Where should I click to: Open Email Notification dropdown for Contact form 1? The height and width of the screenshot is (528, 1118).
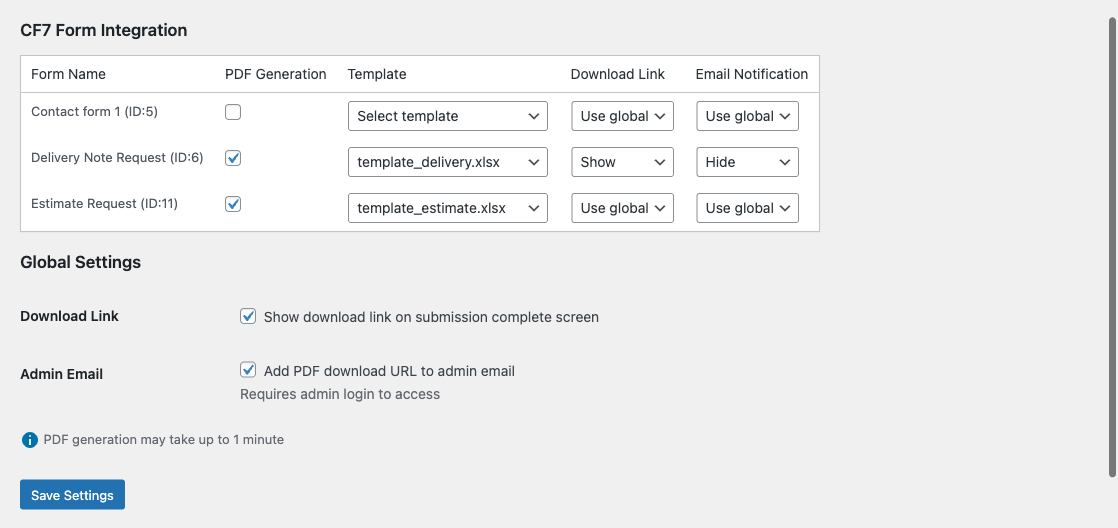pos(747,116)
